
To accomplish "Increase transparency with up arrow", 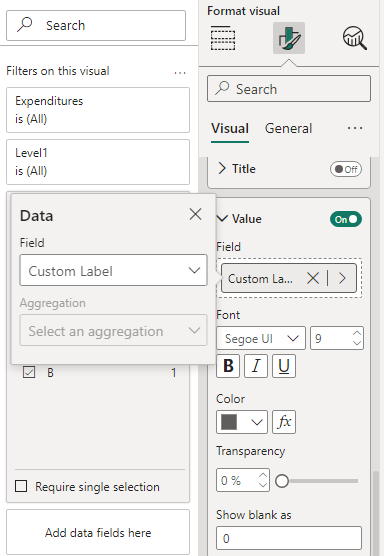I will (263, 475).
